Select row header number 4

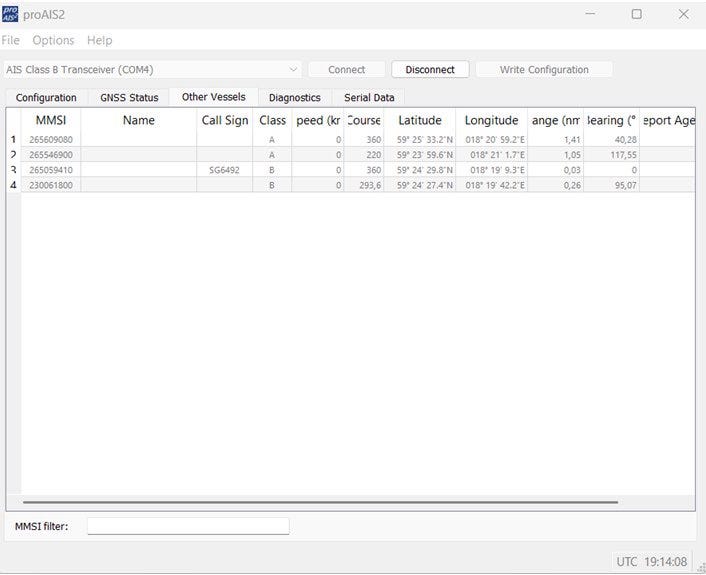coord(14,185)
